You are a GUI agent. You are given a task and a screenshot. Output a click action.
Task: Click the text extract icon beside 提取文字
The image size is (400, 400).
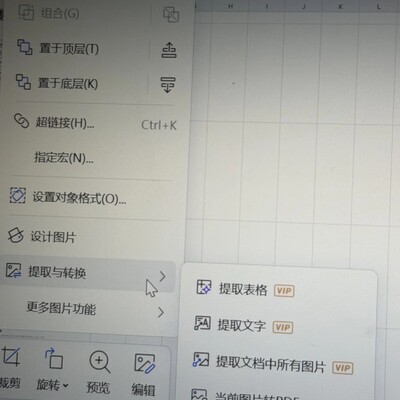point(202,323)
